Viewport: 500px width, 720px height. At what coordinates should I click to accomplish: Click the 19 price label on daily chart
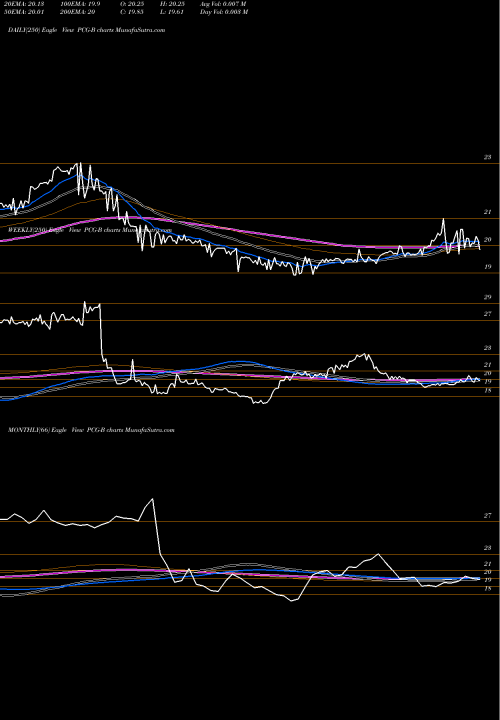click(487, 266)
